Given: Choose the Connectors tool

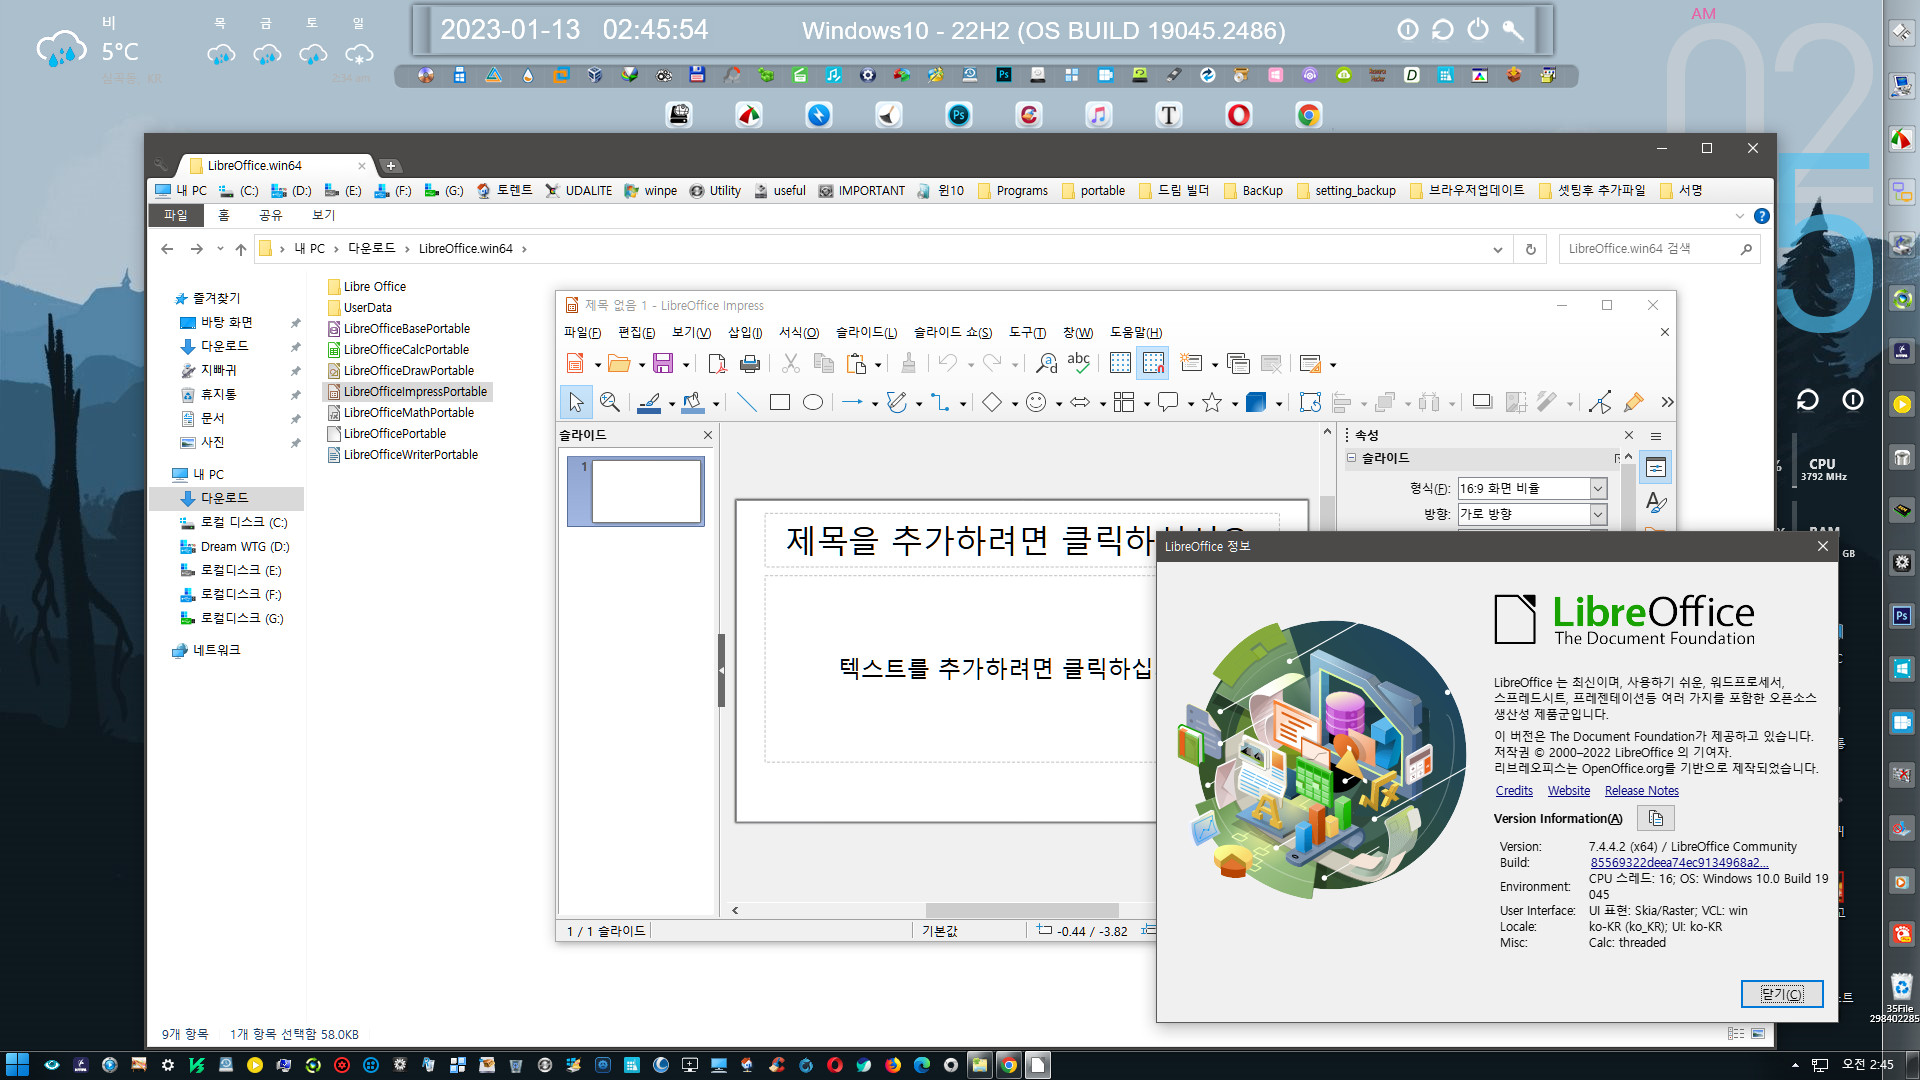Looking at the screenshot, I should tap(940, 402).
